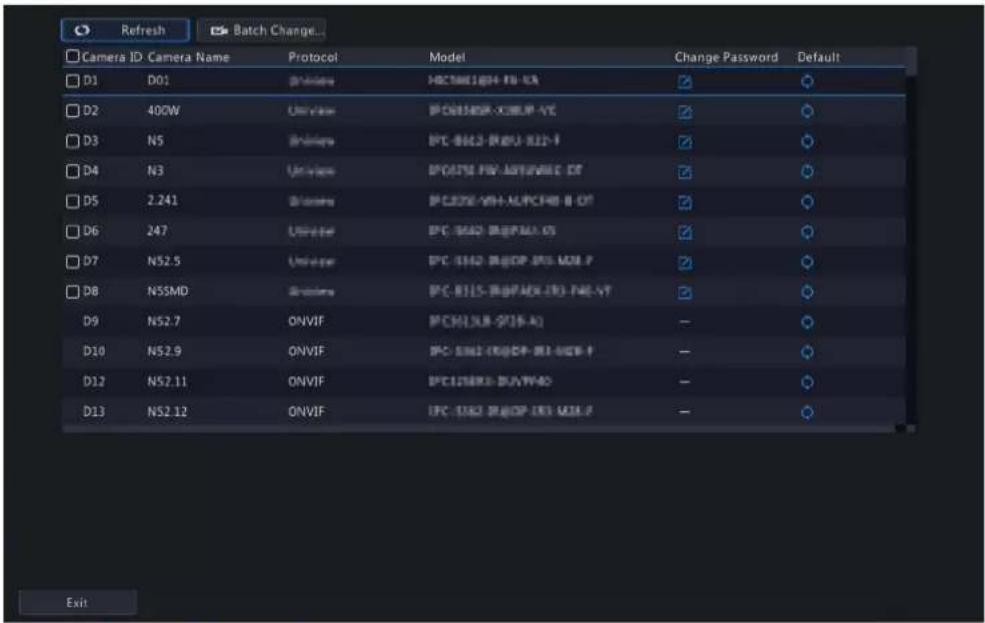Select camera name D01

pos(158,80)
